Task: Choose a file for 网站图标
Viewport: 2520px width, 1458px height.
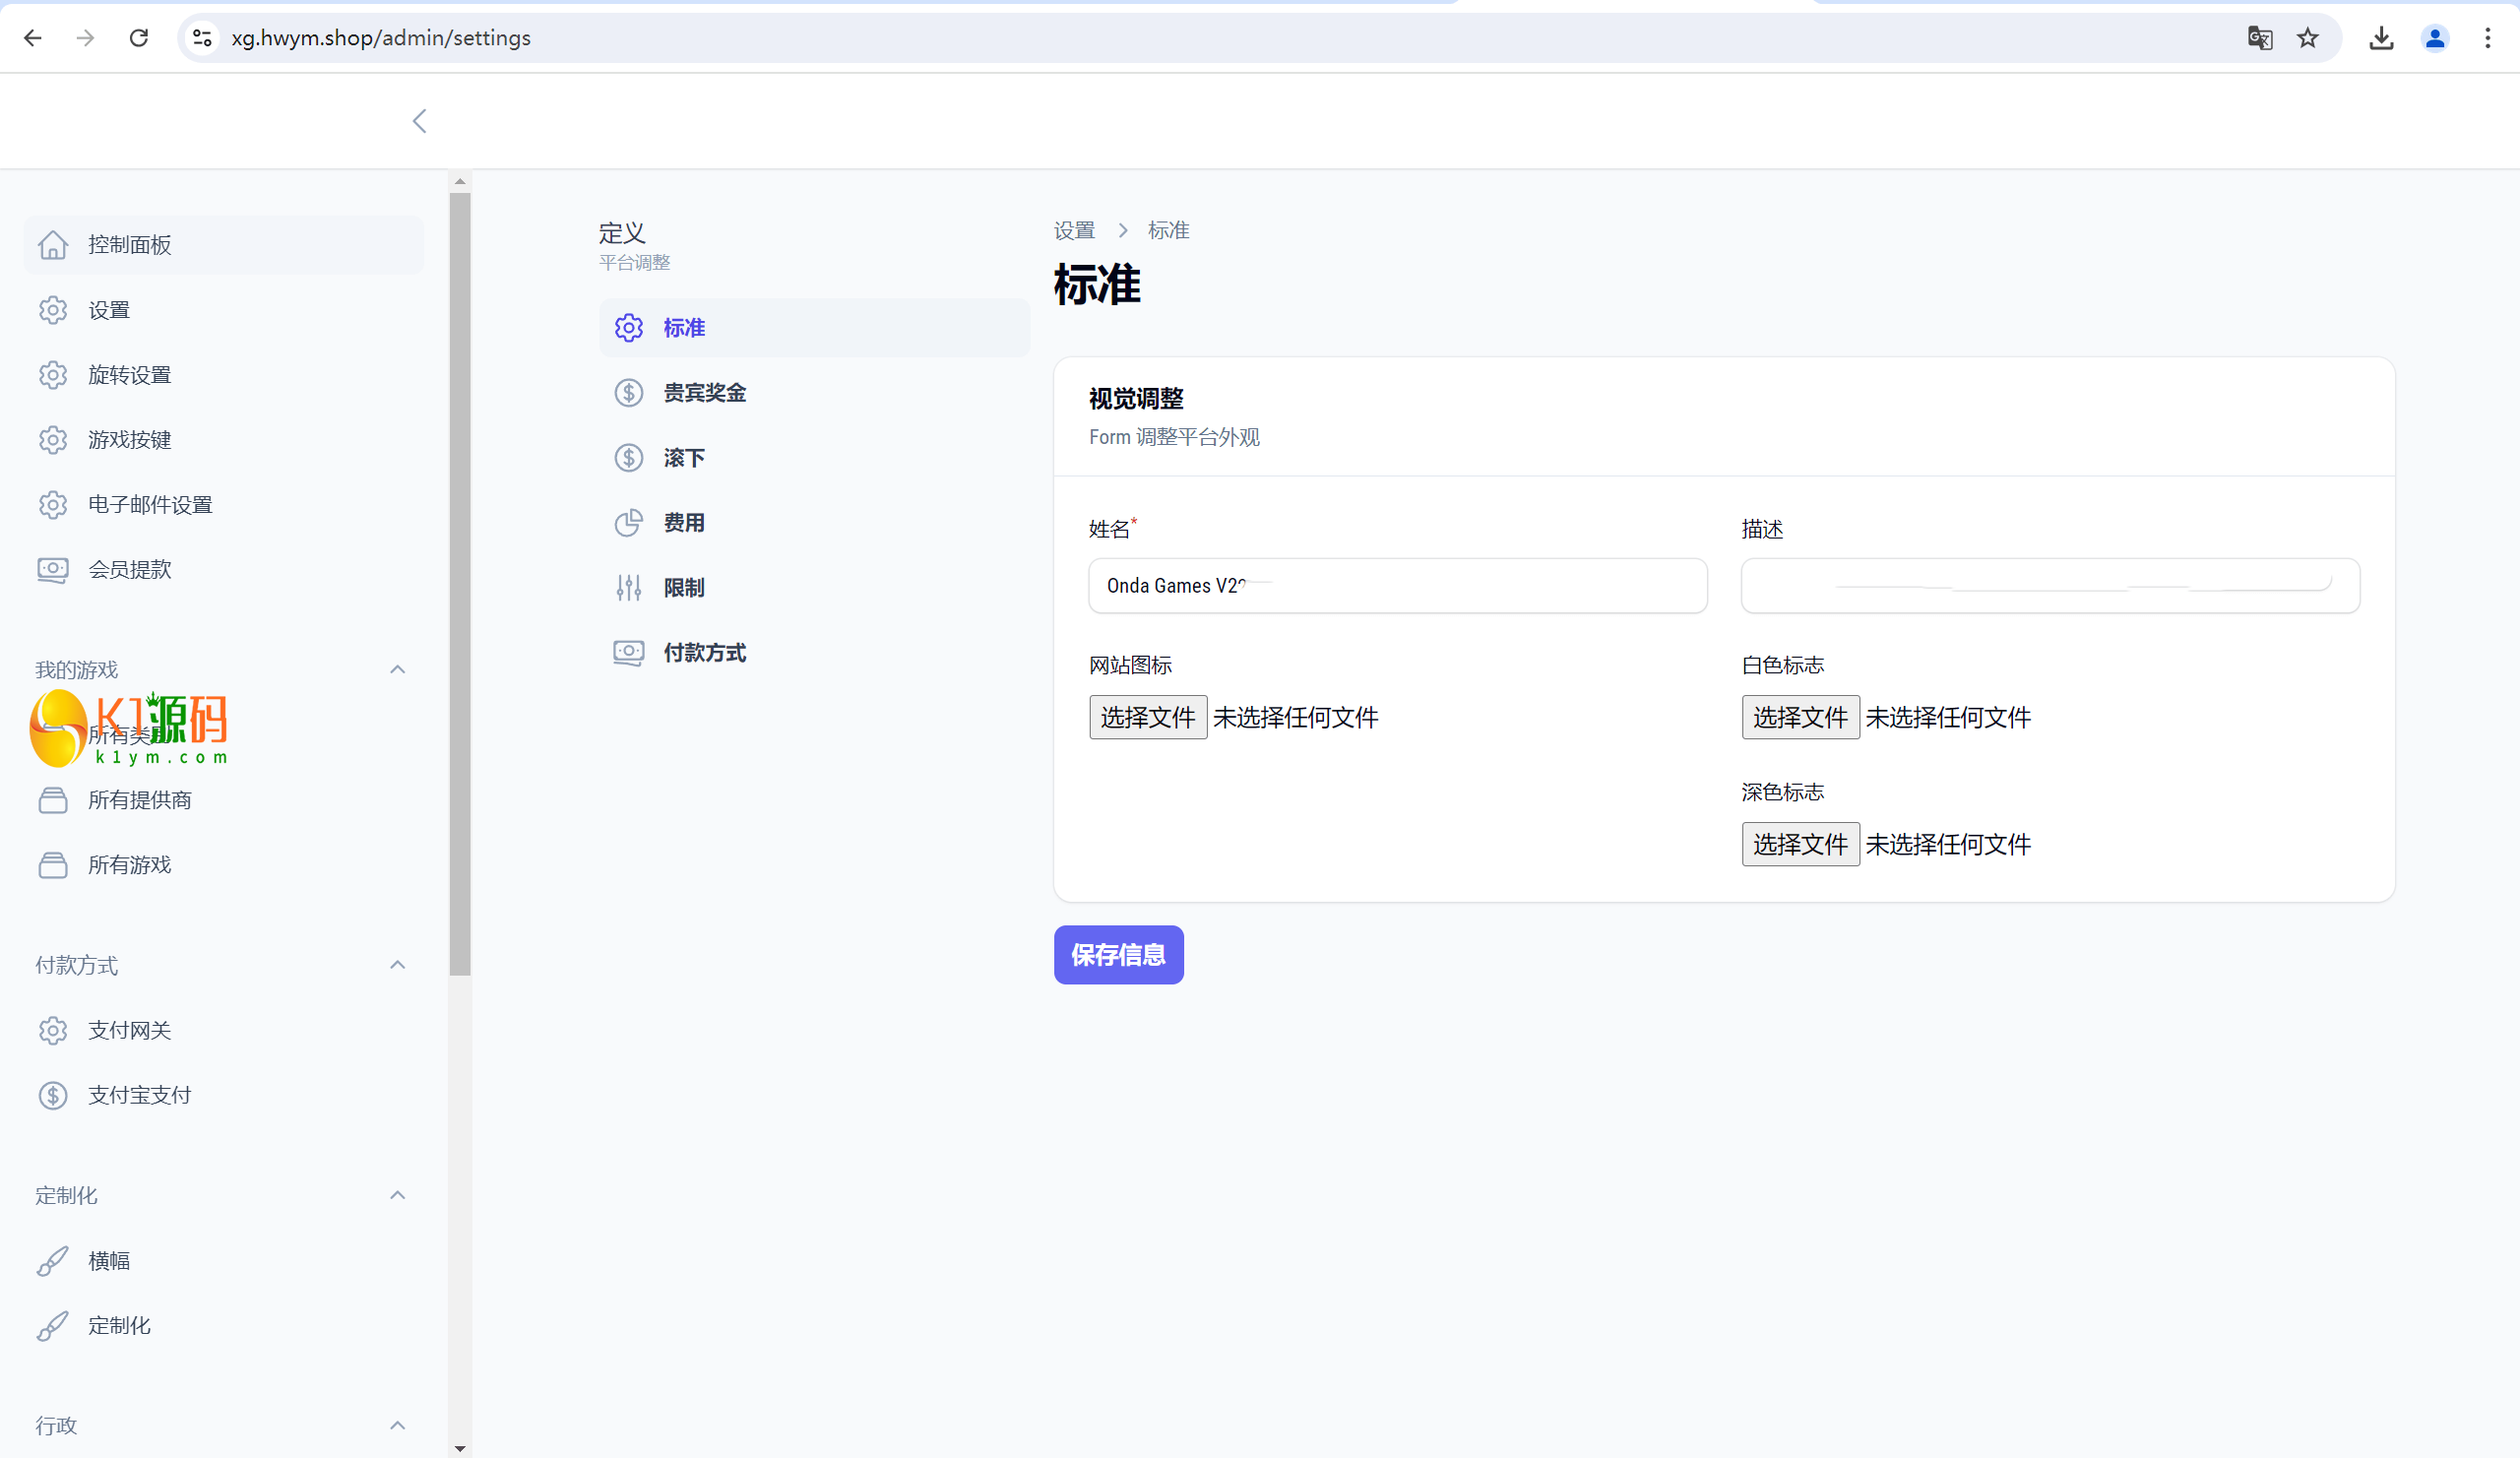Action: click(x=1147, y=717)
